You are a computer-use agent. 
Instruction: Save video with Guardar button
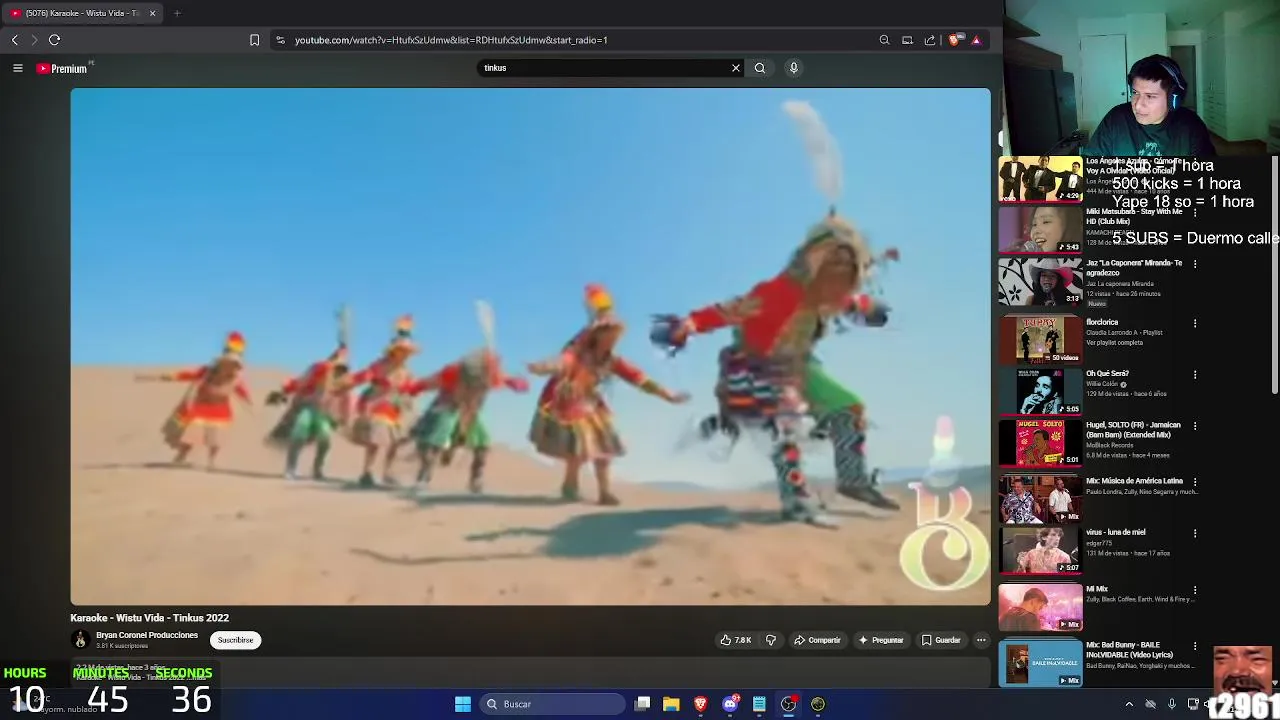coord(941,640)
